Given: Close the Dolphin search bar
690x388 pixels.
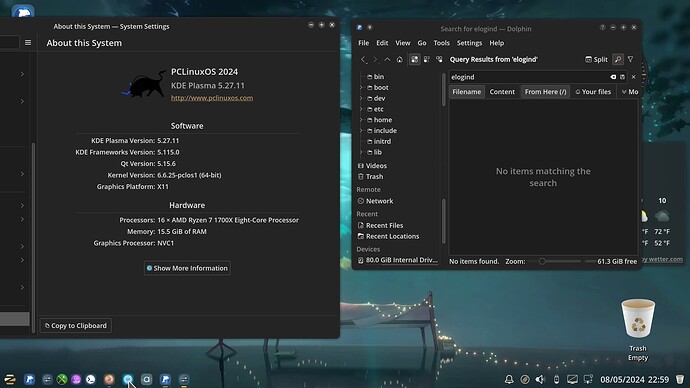Looking at the screenshot, I should (x=634, y=77).
